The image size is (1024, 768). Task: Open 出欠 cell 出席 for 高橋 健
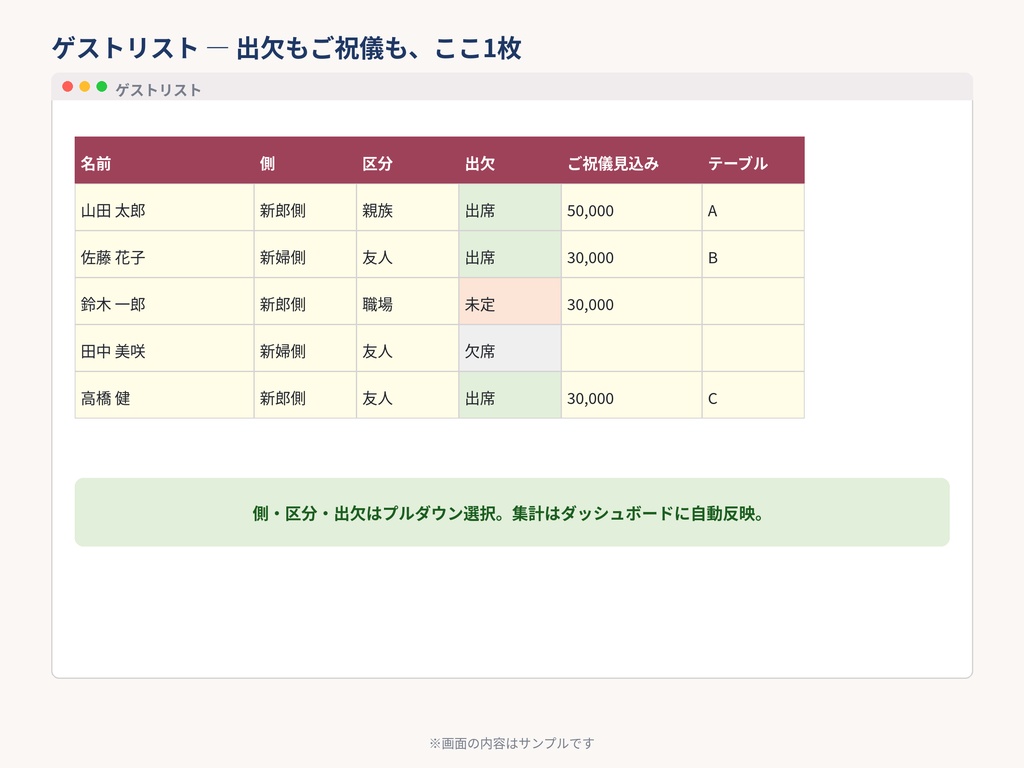point(510,395)
